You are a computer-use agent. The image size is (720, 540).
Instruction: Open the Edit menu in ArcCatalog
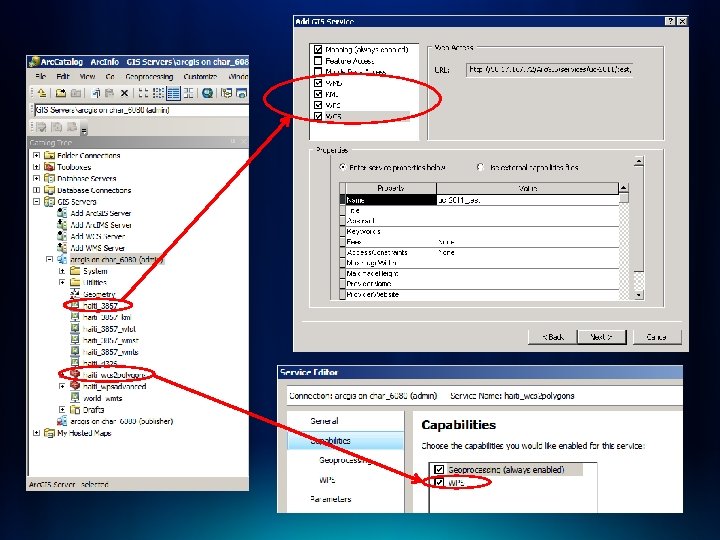click(x=63, y=76)
